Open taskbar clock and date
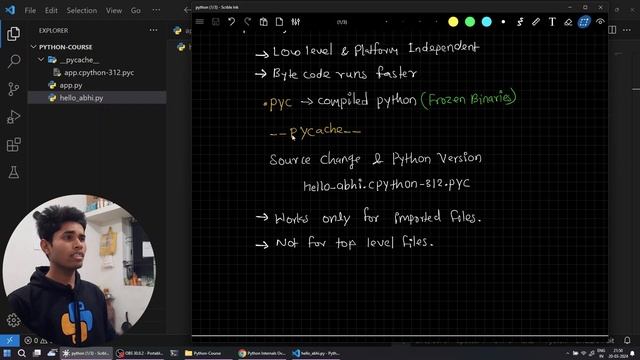This screenshot has height=360, width=640. click(618, 353)
